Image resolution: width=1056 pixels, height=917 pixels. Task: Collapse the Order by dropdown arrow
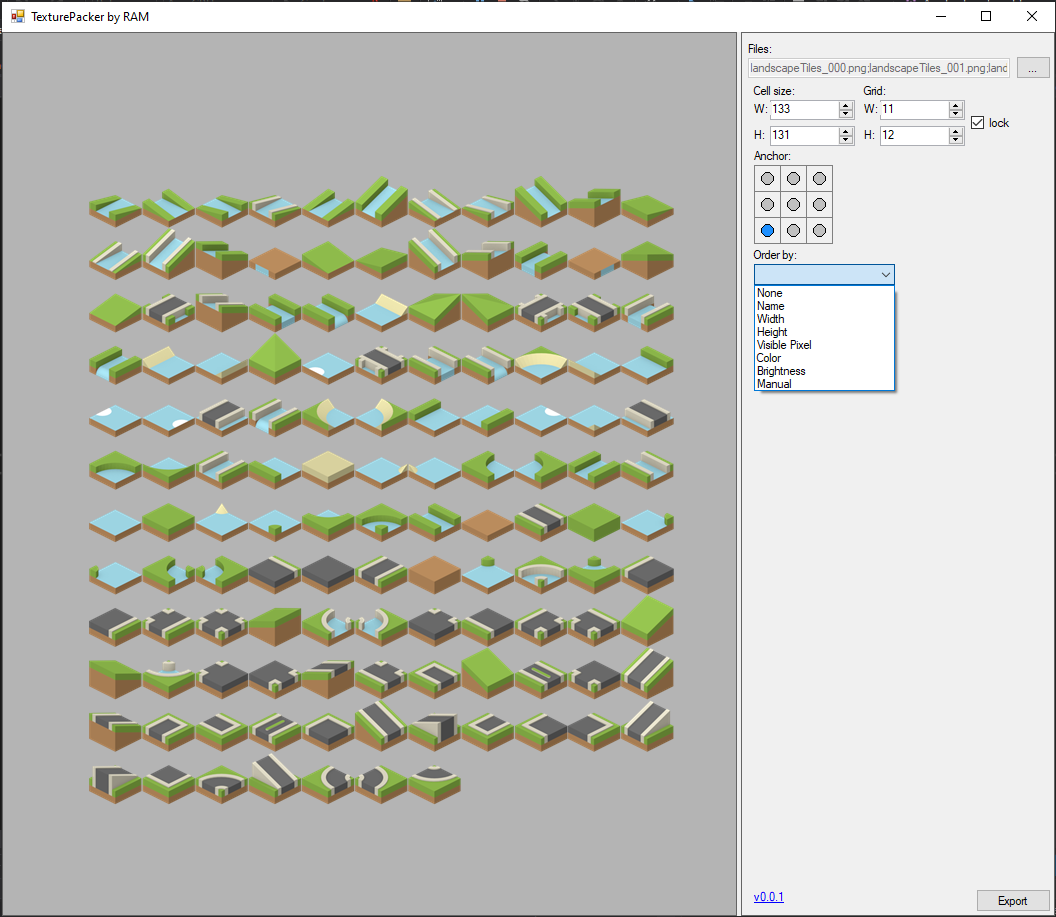tap(886, 274)
